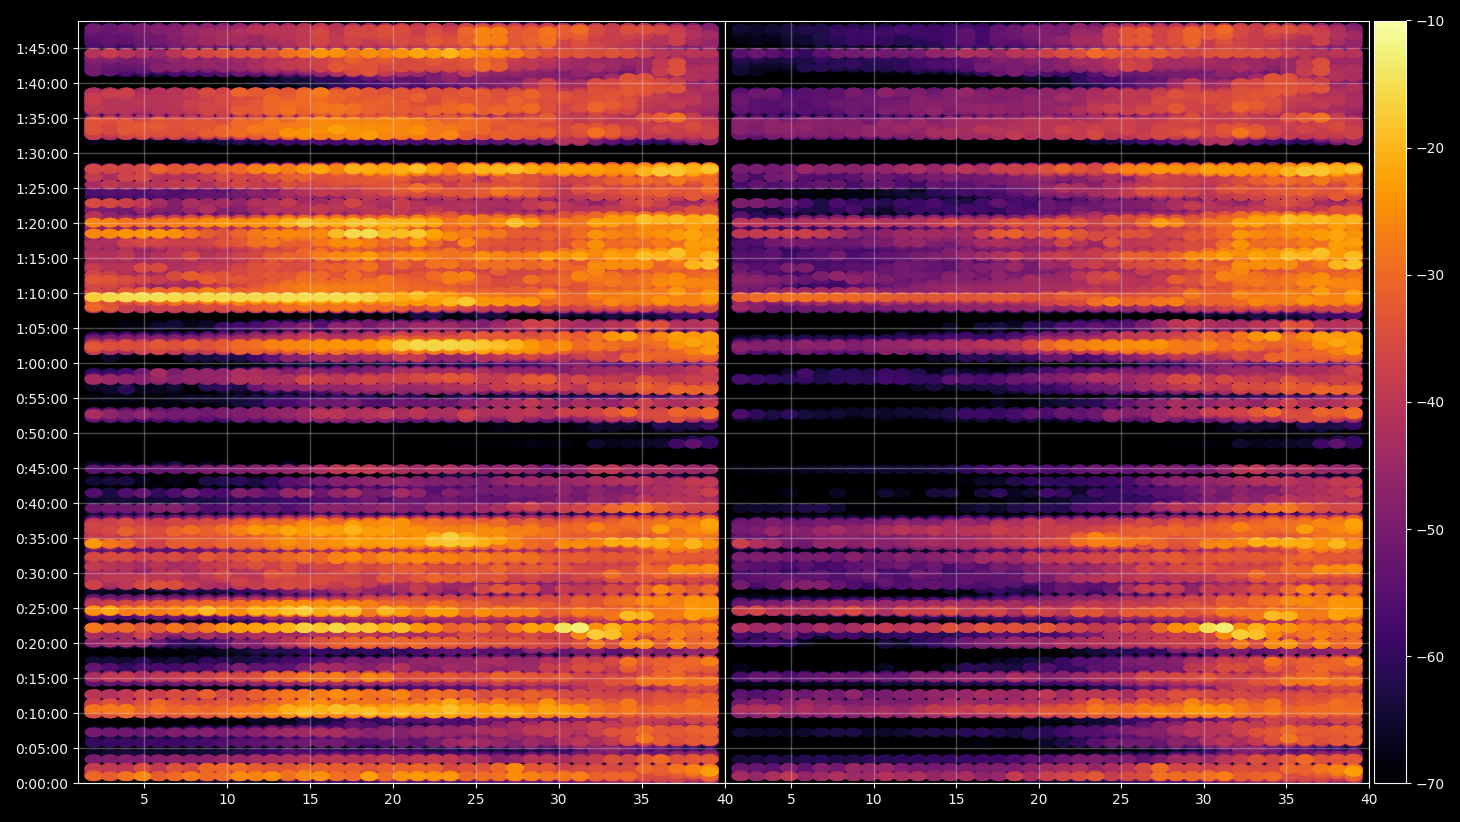Select the 0:25:00 time label
This screenshot has width=1460, height=822.
click(x=42, y=609)
